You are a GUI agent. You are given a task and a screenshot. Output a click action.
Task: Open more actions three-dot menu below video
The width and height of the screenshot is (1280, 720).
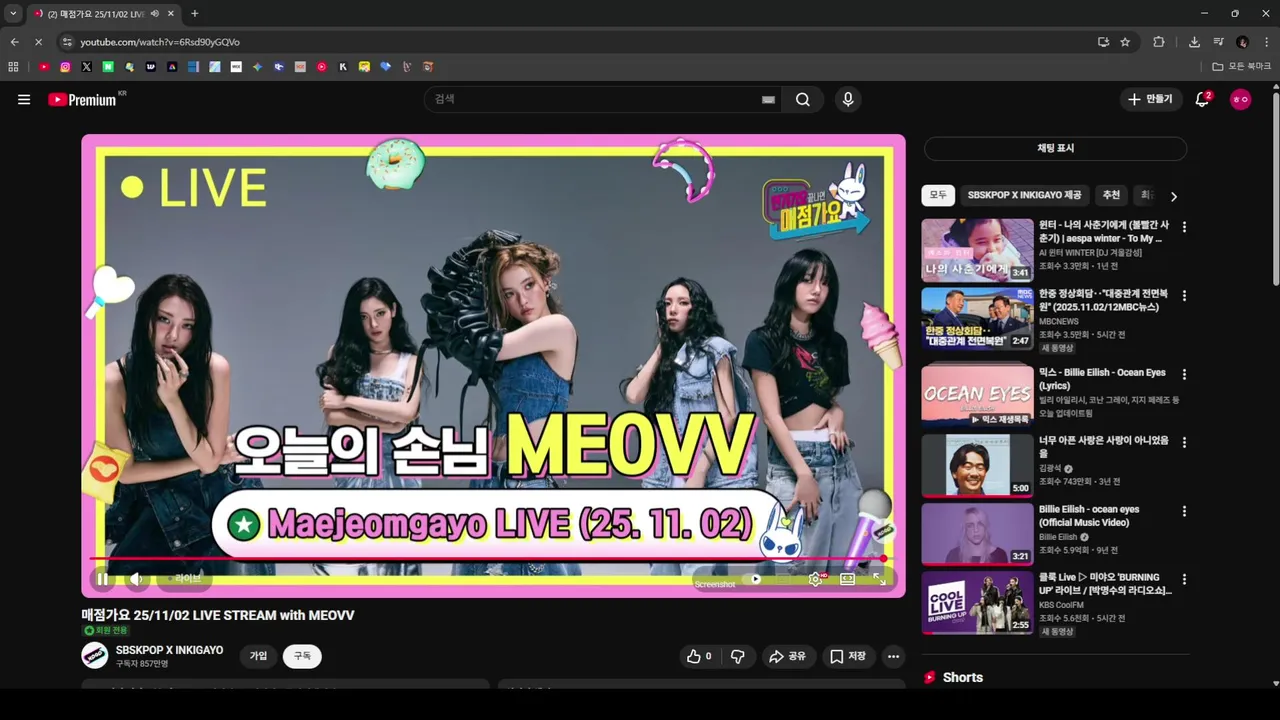[894, 657]
